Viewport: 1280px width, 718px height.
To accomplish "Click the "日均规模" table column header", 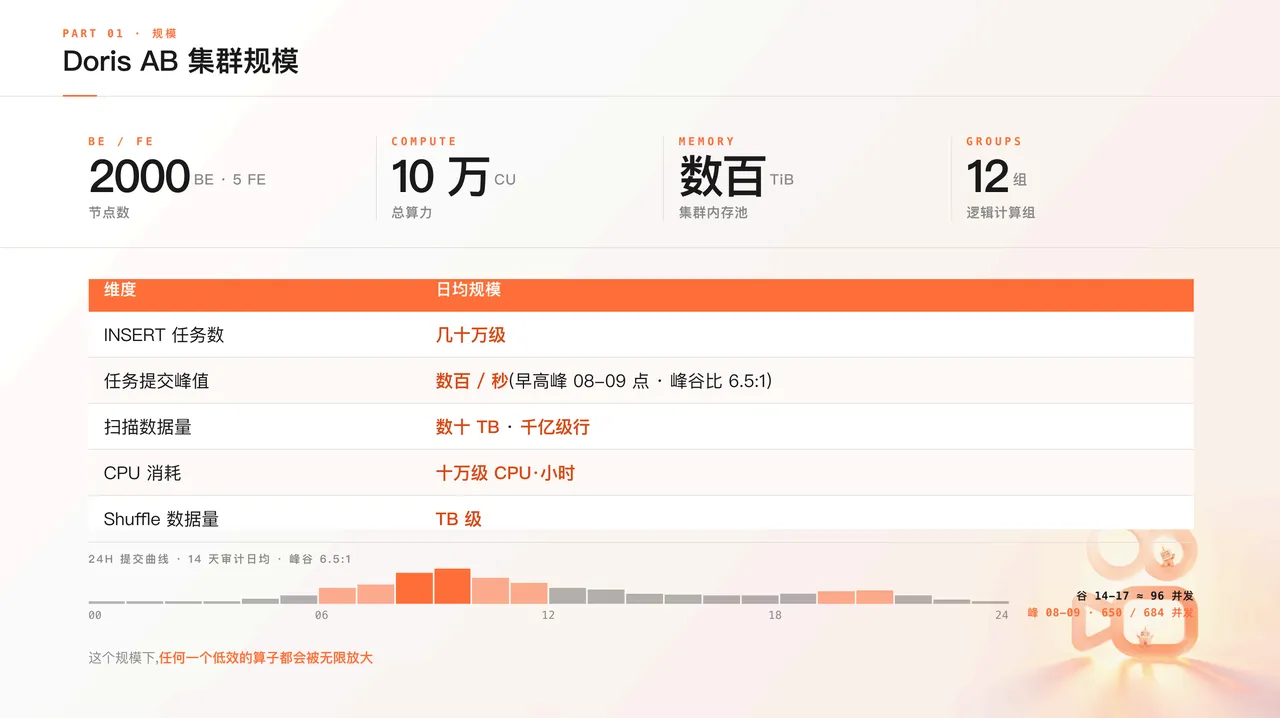I will tap(468, 290).
